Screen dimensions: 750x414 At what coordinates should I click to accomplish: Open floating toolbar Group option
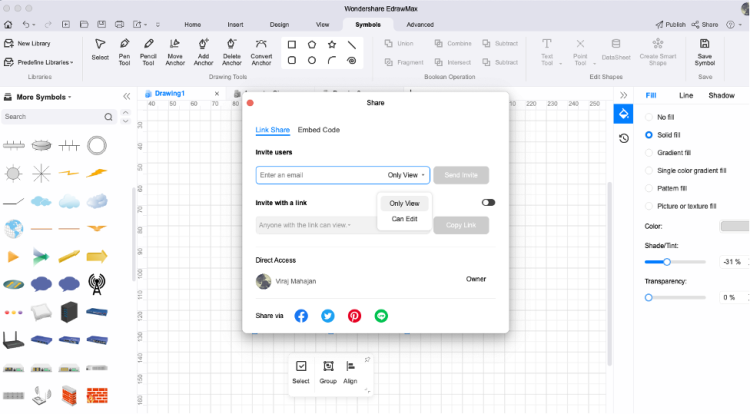pyautogui.click(x=328, y=372)
